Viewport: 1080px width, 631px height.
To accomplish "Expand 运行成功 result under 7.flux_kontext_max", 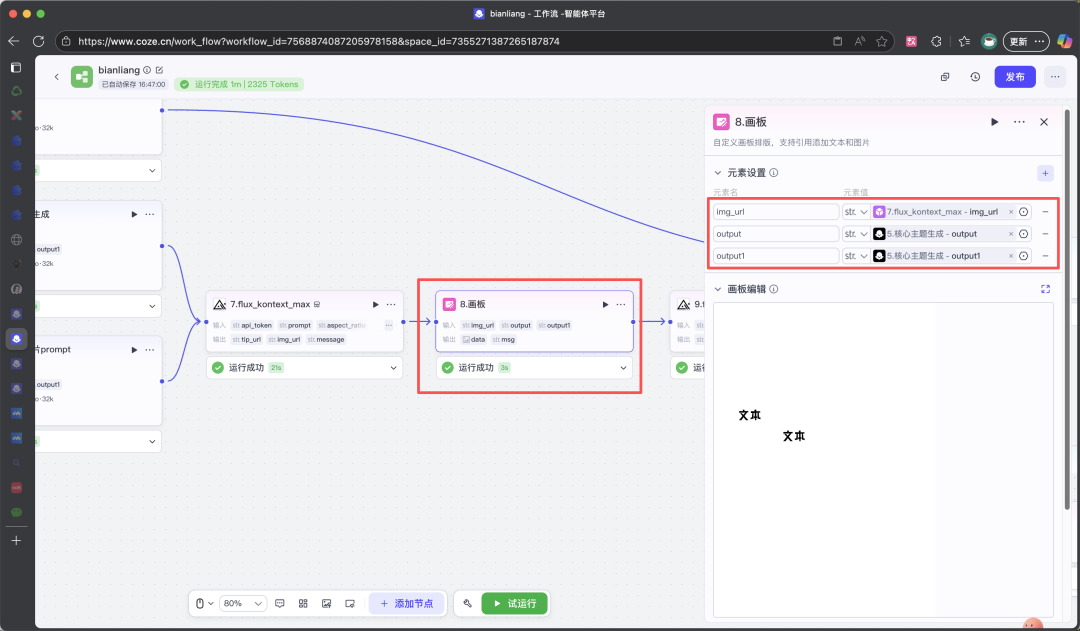I will [x=393, y=368].
